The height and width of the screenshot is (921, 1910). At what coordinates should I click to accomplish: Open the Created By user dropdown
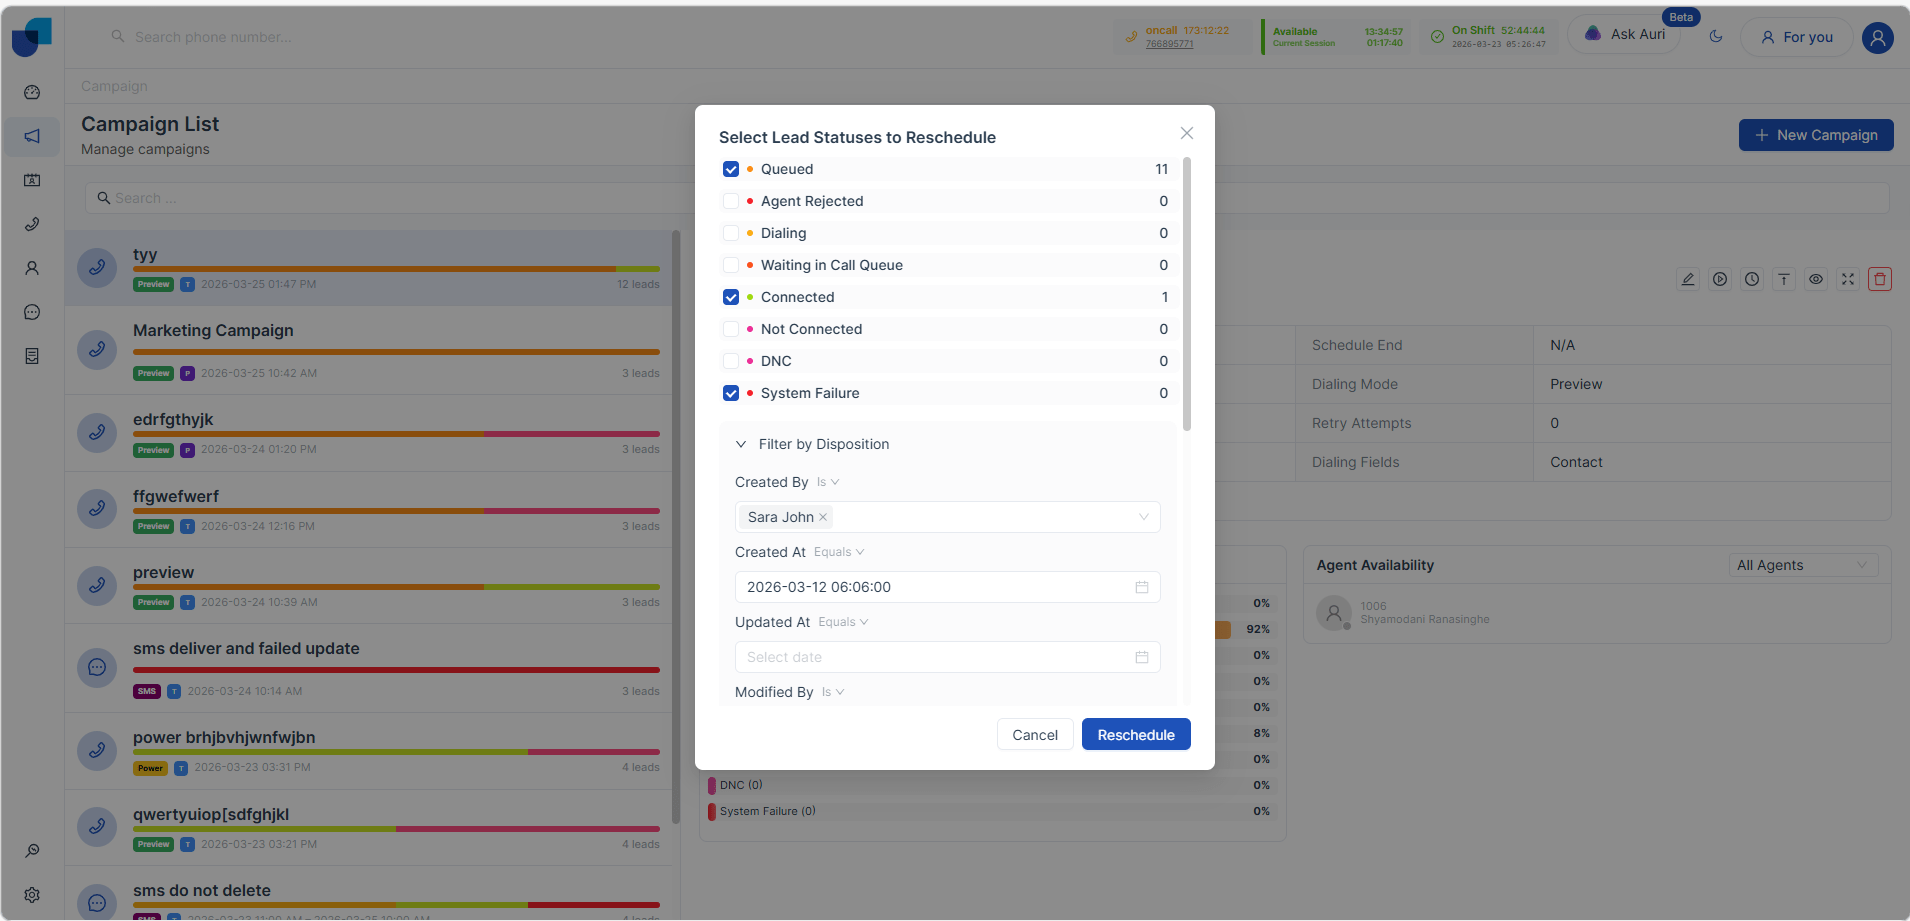coord(948,517)
